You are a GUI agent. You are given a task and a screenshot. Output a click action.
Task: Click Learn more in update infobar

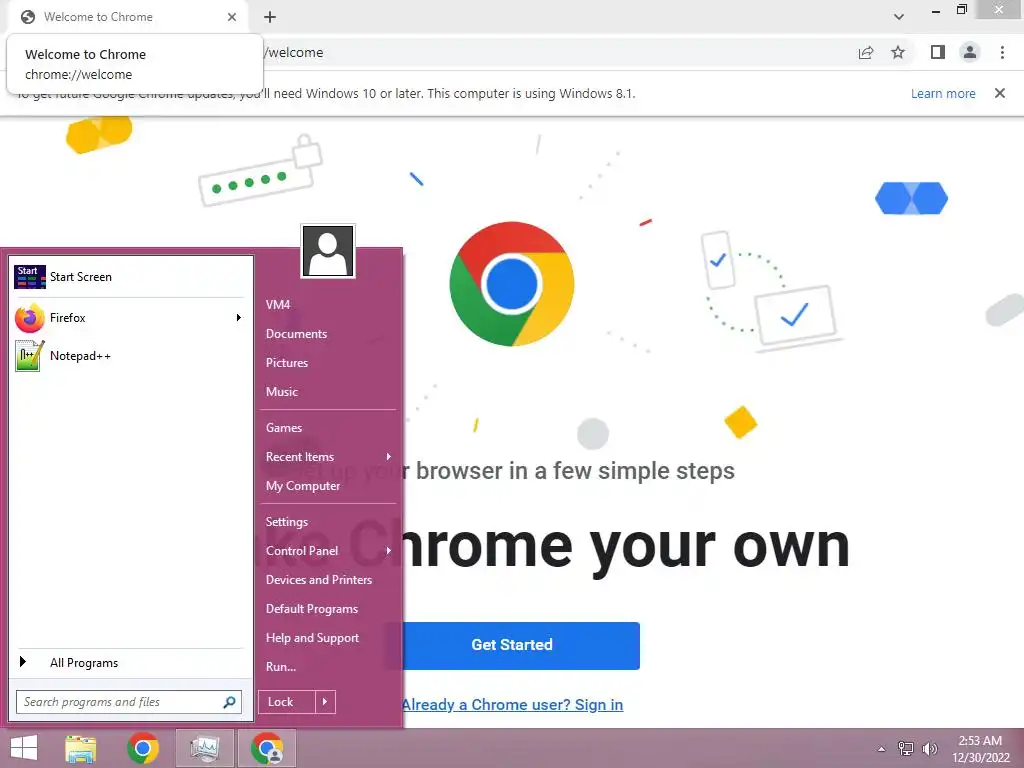click(x=943, y=93)
